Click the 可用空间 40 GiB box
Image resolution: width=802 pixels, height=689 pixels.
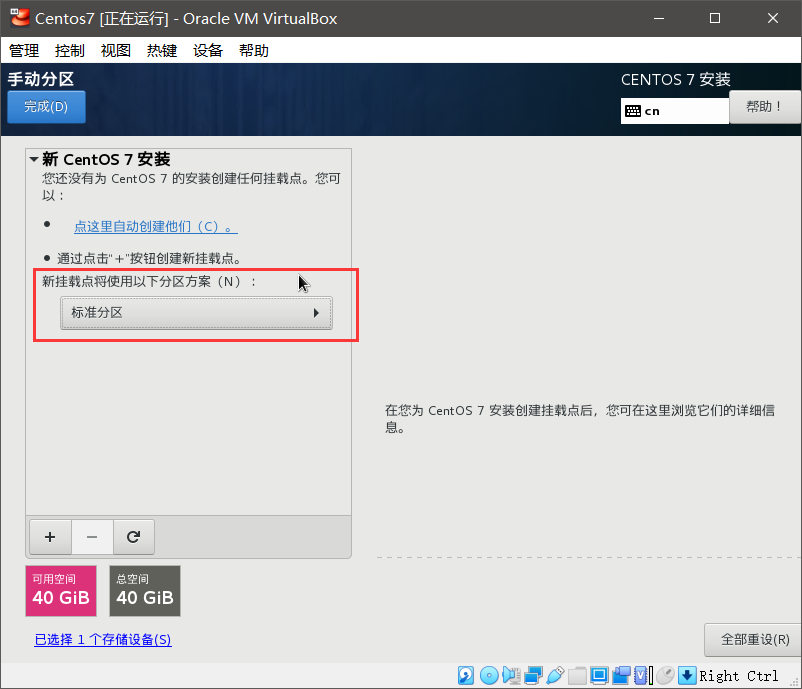click(61, 591)
